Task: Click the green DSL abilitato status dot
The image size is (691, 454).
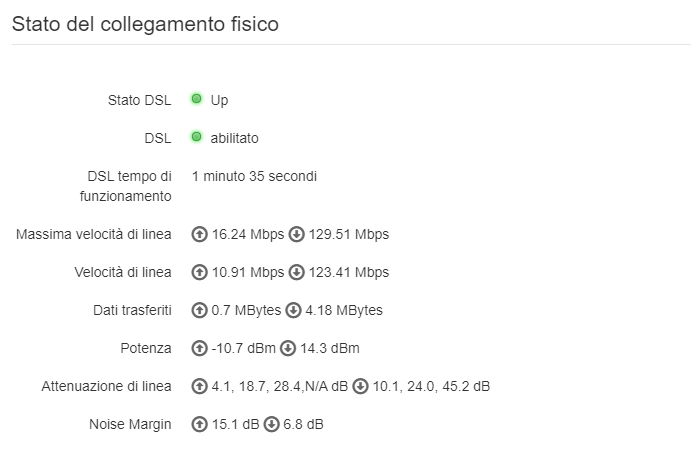Action: 197,137
